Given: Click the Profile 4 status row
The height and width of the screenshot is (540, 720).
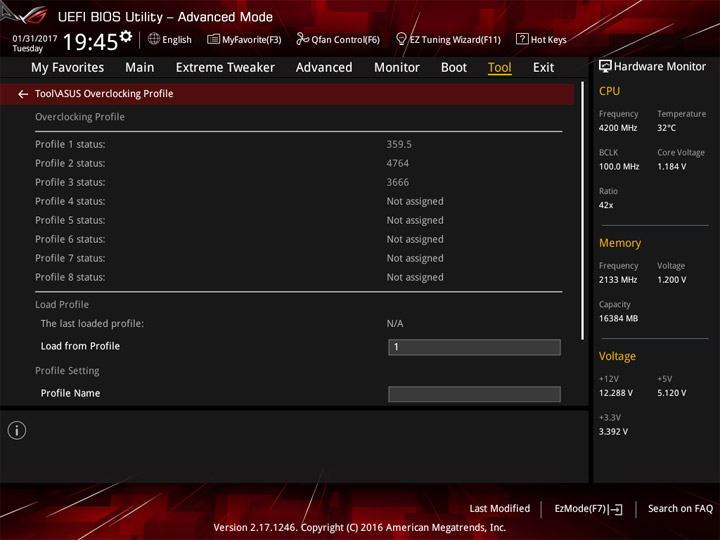Looking at the screenshot, I should click(x=298, y=201).
